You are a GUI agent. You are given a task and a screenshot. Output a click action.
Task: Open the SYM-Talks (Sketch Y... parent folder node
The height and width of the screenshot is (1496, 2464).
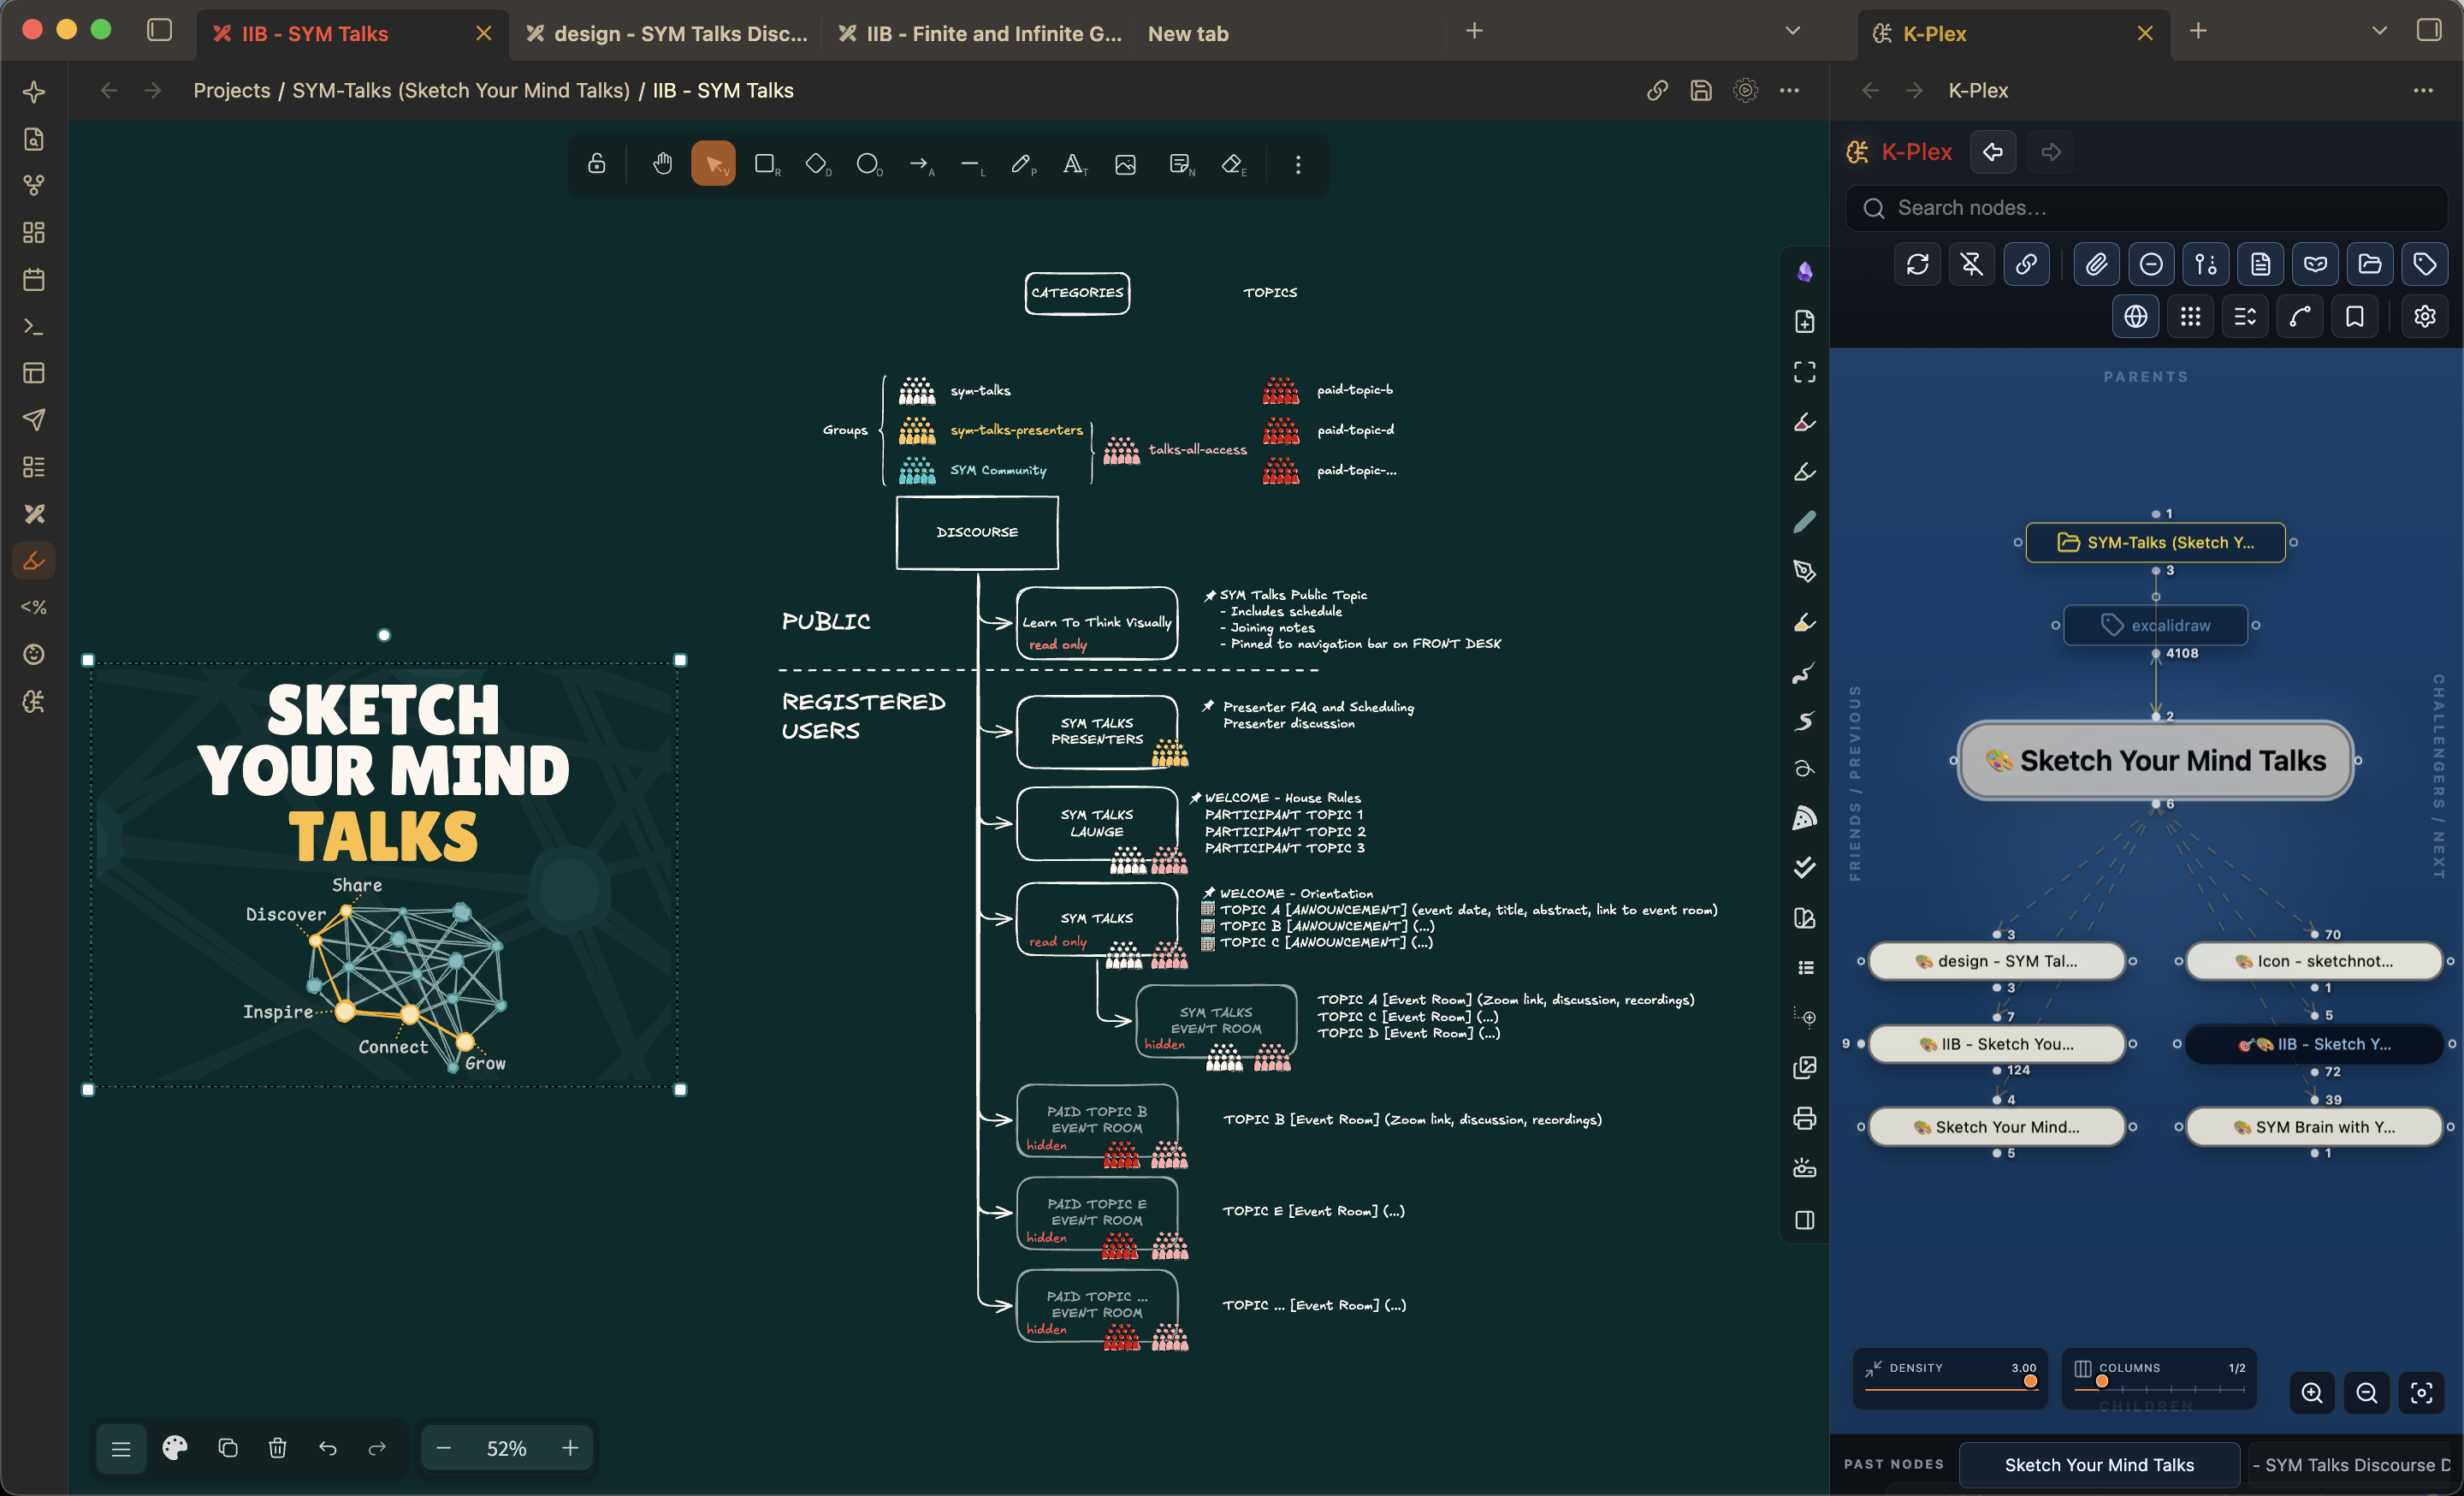tap(2155, 543)
